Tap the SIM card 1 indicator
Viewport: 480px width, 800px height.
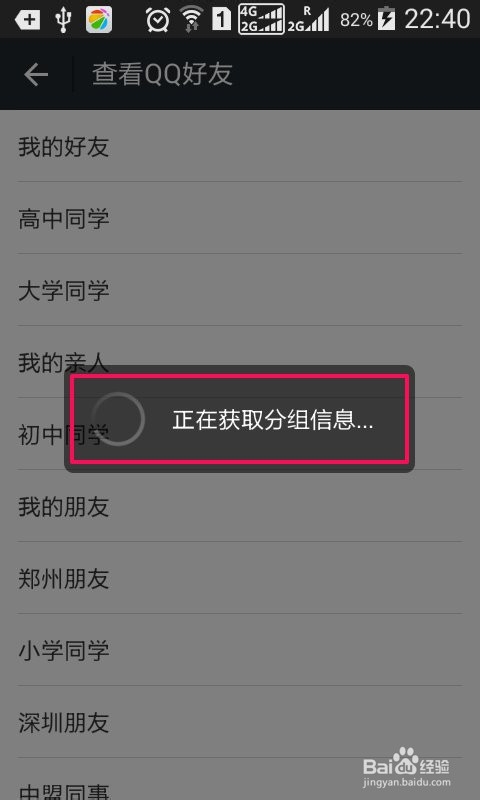coord(221,20)
